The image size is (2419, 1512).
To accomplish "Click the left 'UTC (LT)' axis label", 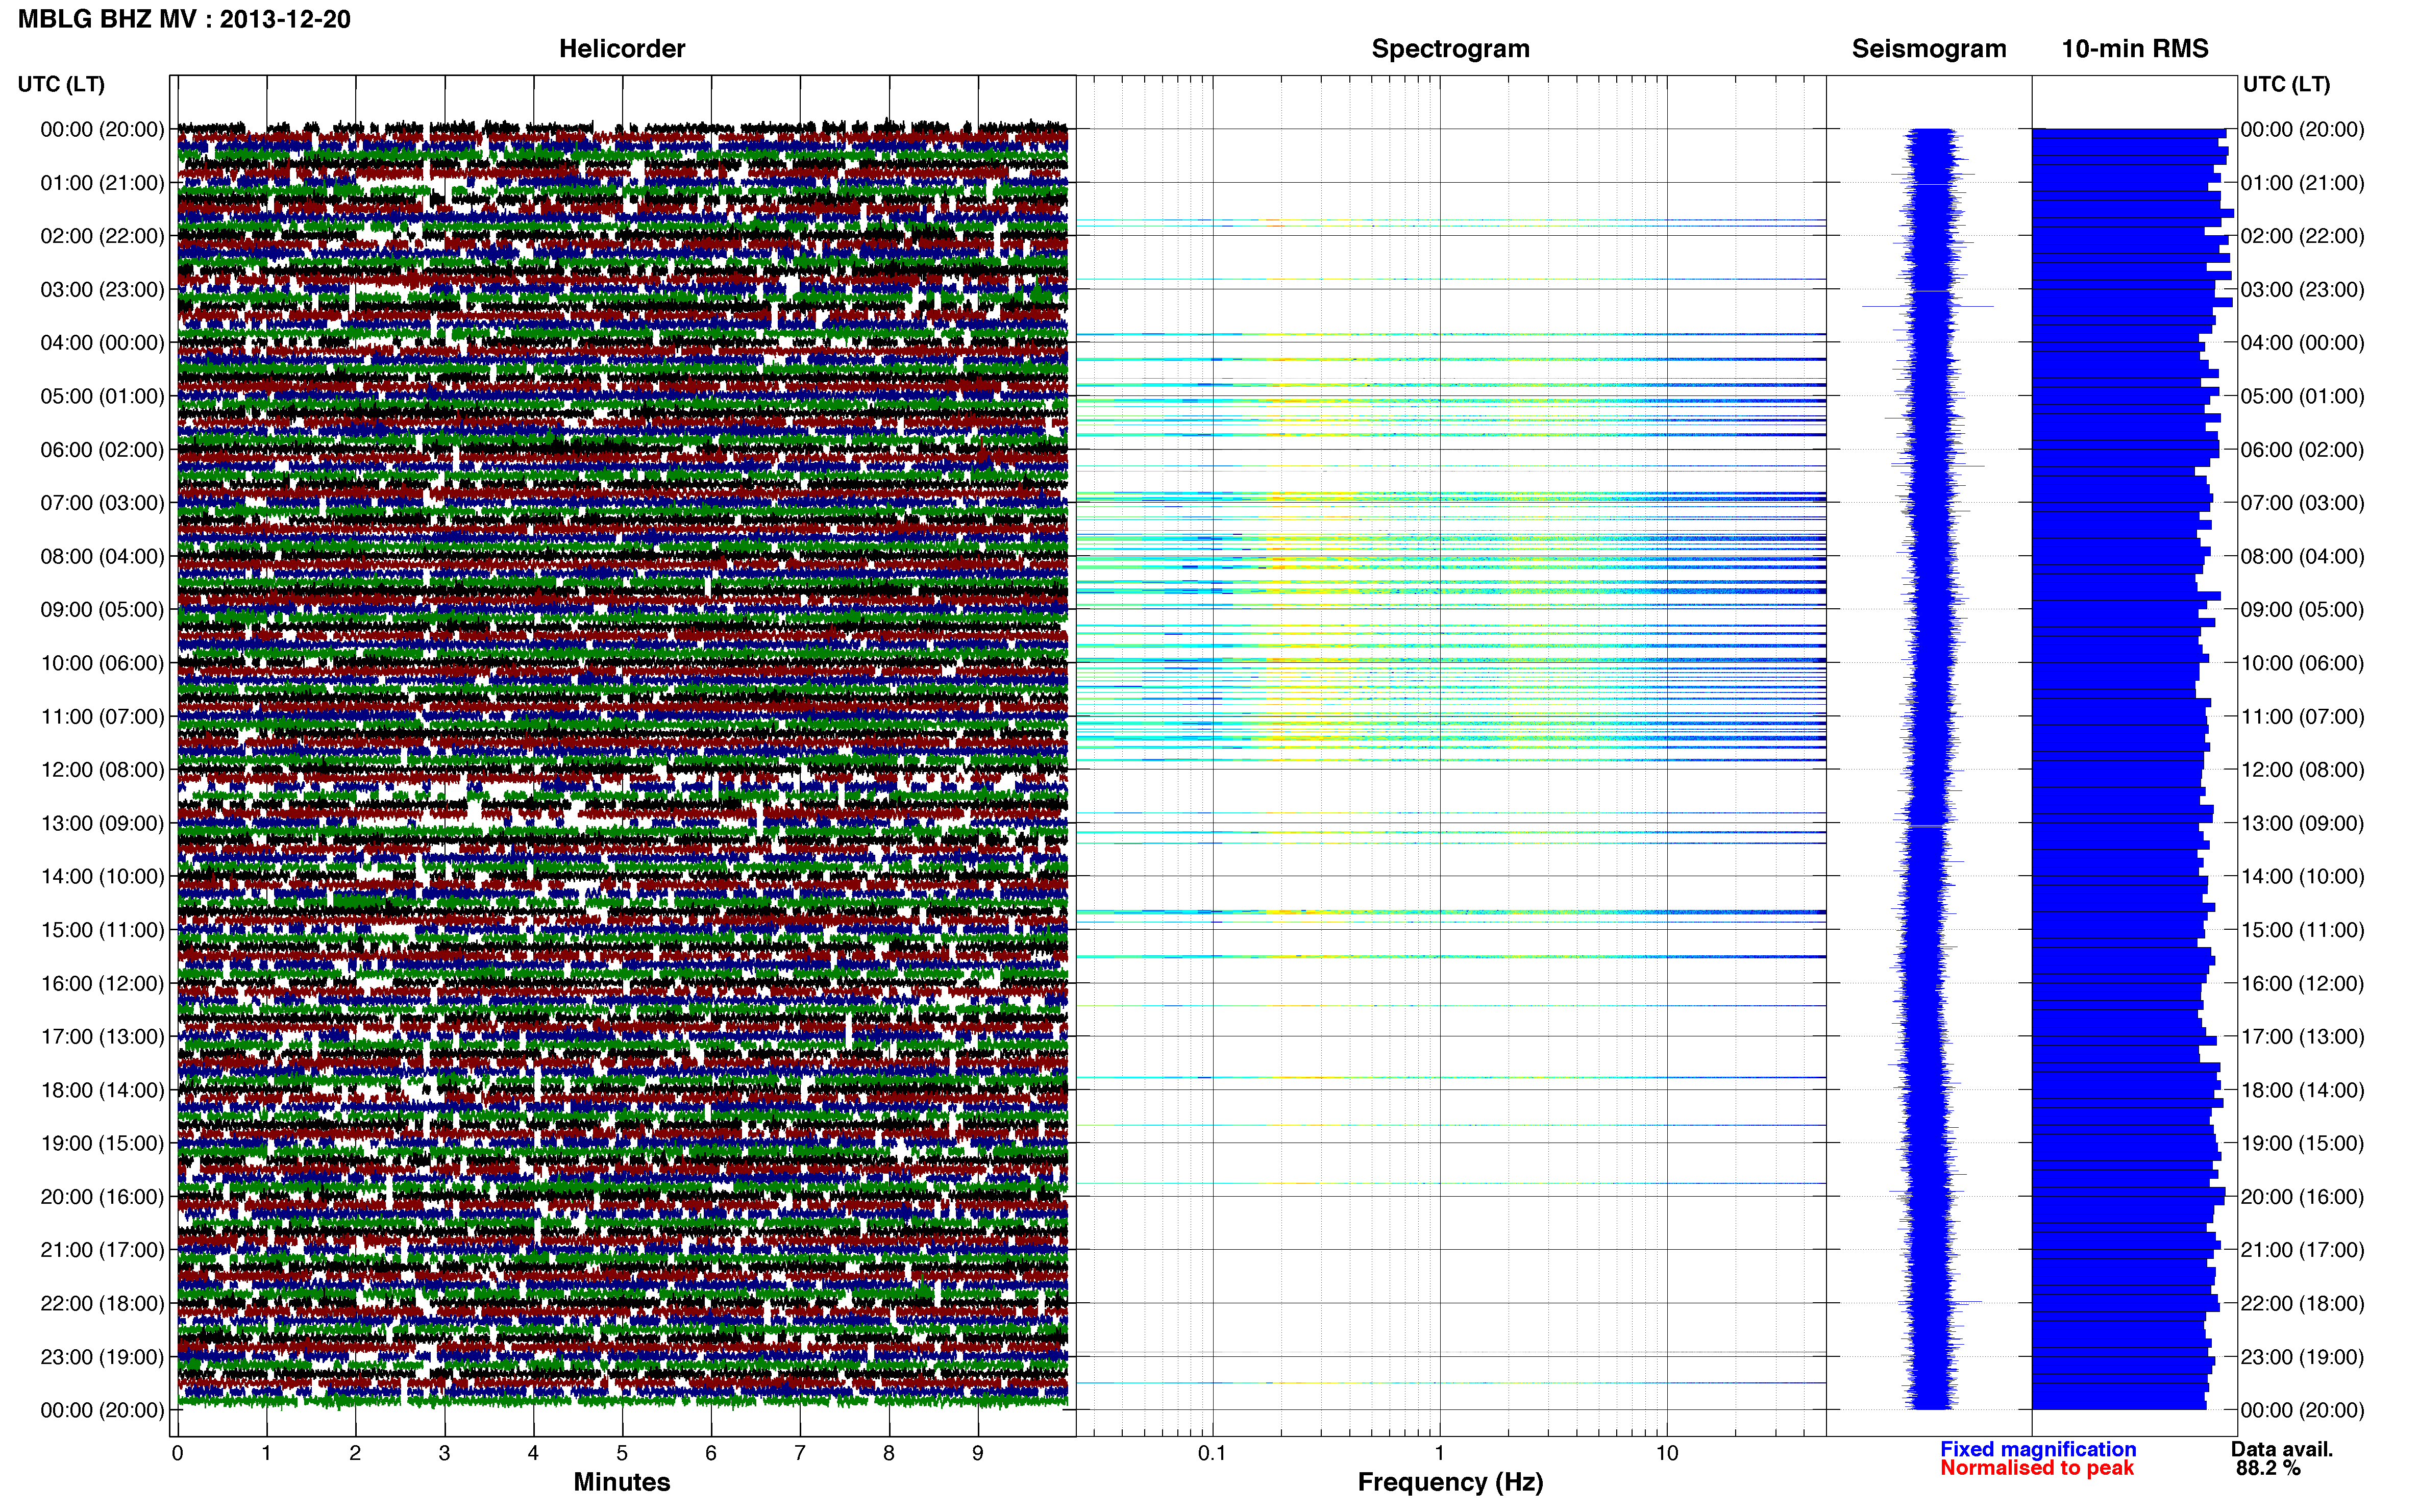I will click(61, 84).
